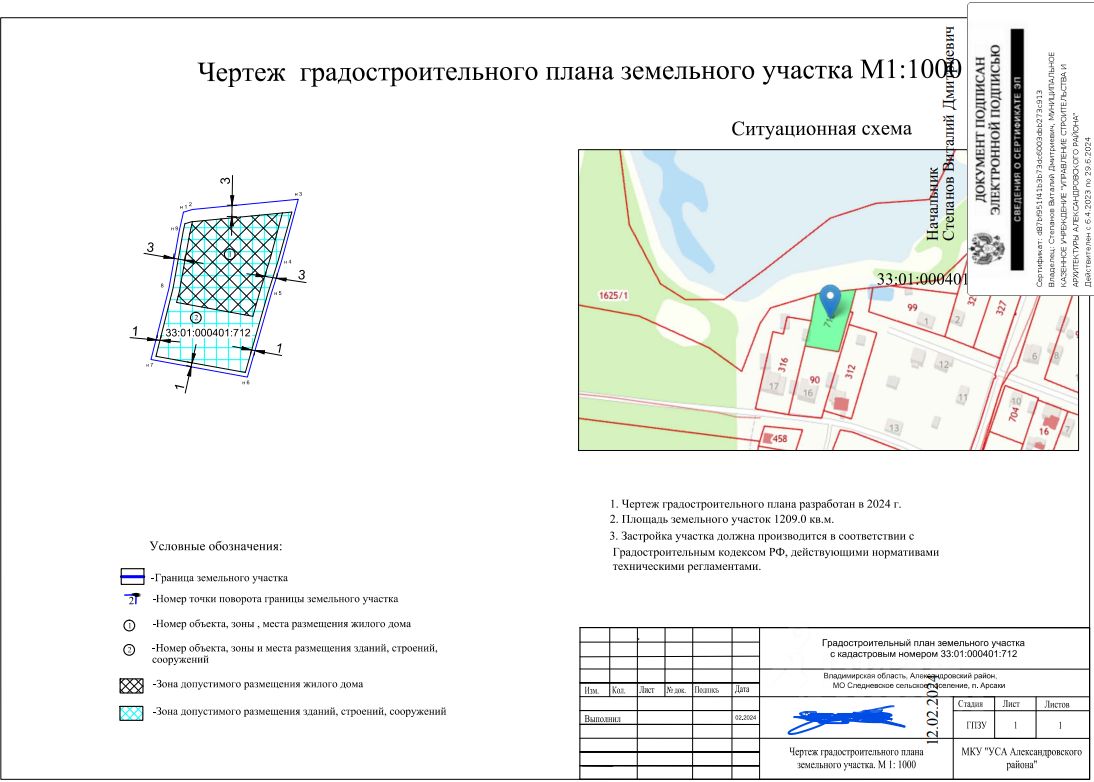Click the crosshatched residential zone legend symbol
Image resolution: width=1094 pixels, height=782 pixels.
tap(131, 685)
